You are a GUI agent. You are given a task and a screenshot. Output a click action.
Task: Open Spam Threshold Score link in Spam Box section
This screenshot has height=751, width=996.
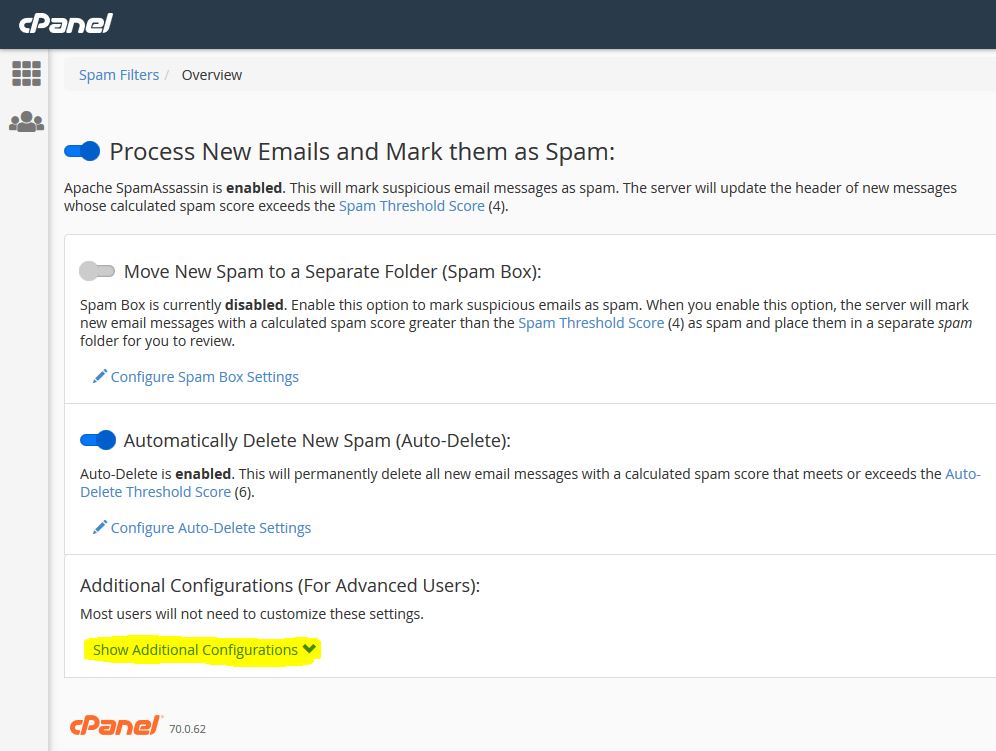tap(591, 323)
